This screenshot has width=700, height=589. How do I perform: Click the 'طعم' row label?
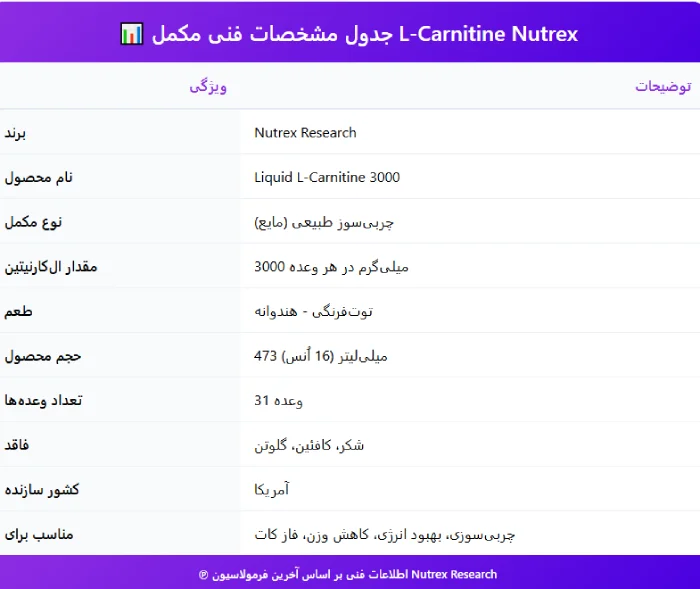click(18, 311)
